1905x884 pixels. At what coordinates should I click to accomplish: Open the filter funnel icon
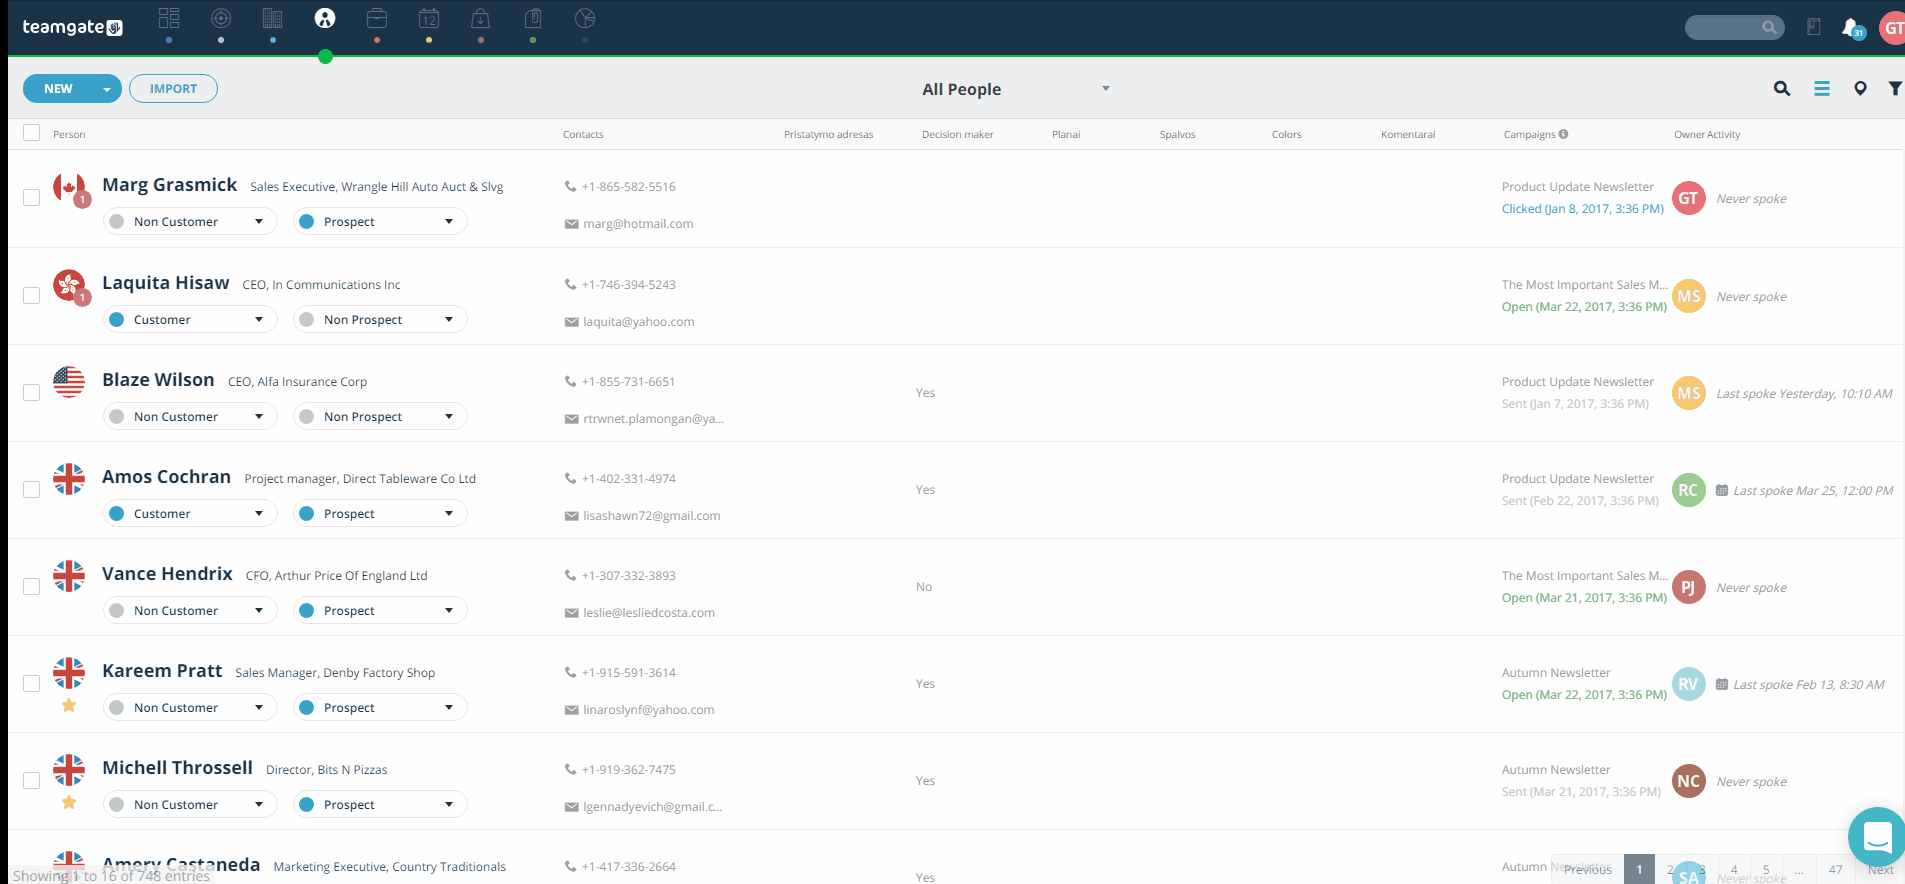click(x=1895, y=88)
